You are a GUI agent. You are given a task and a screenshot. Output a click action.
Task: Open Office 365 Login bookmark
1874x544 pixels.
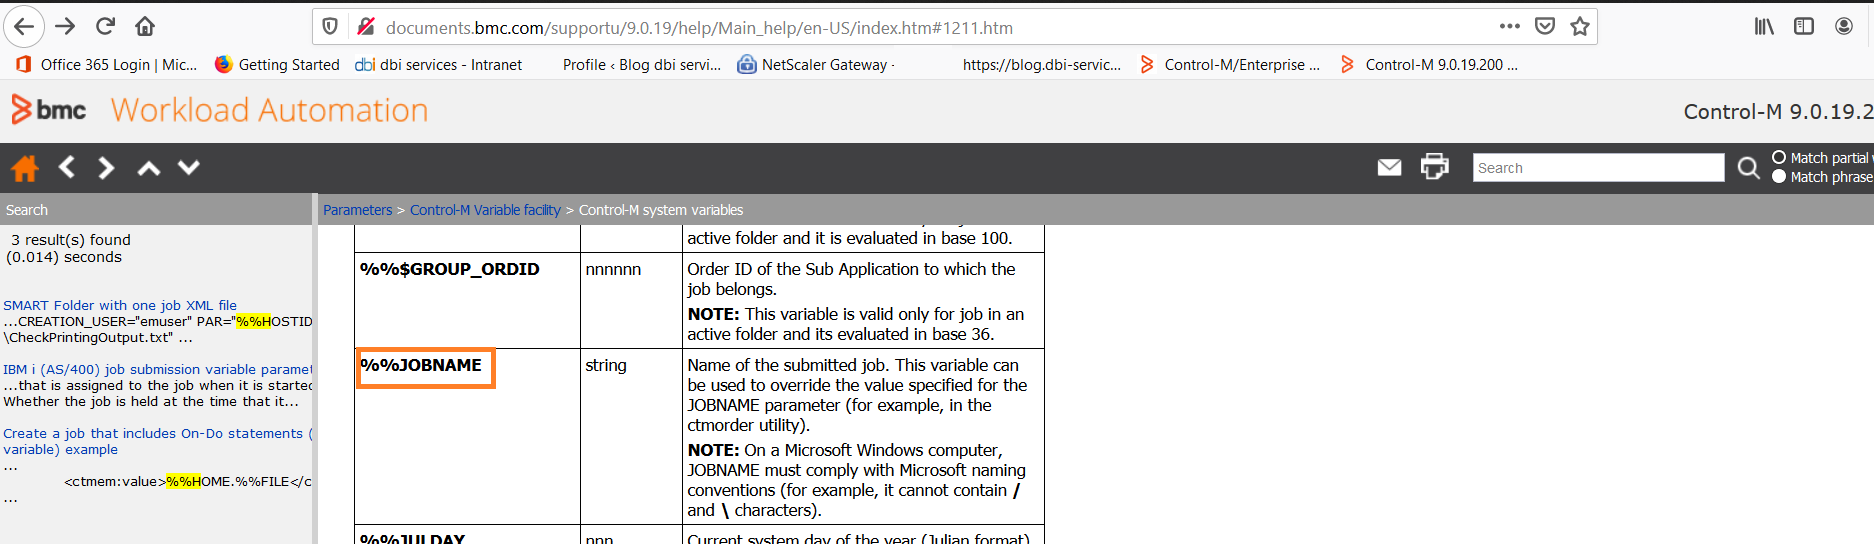point(107,64)
